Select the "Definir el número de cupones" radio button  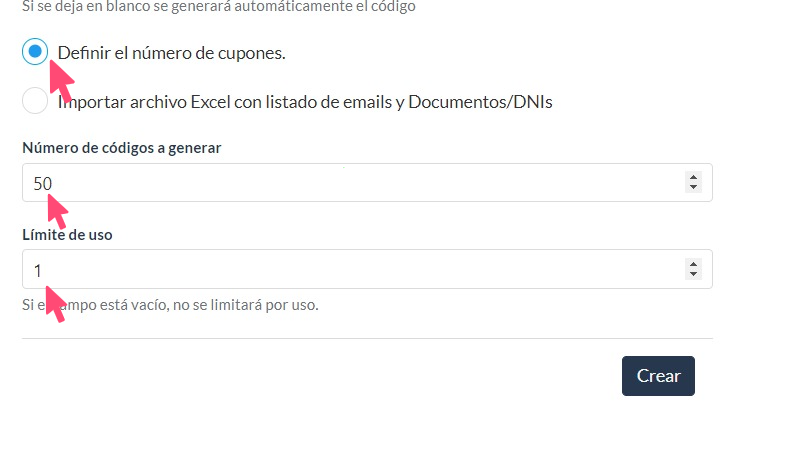click(35, 52)
